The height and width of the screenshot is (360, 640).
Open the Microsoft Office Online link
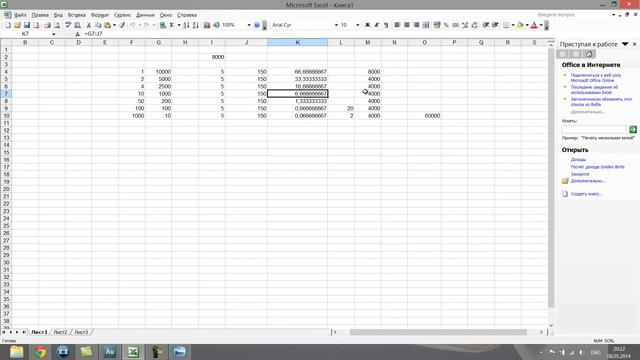[x=596, y=78]
